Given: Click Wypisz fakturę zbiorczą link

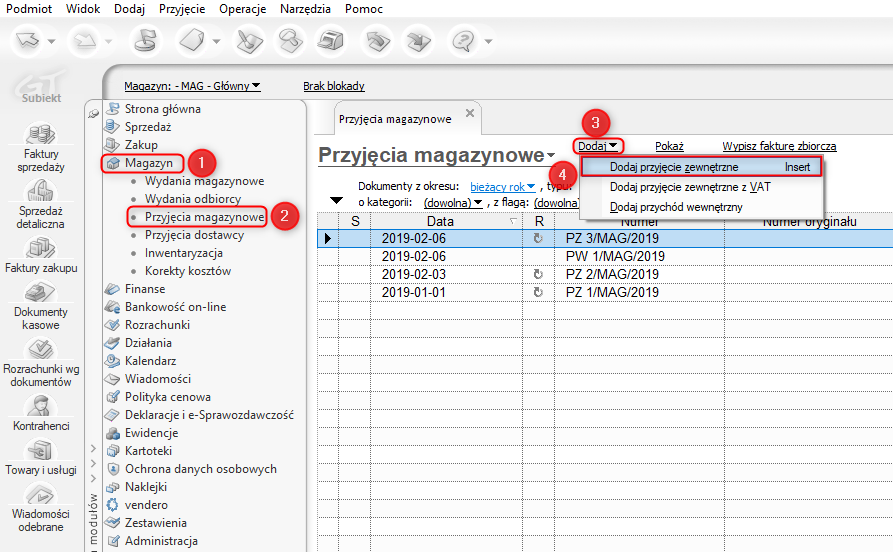Looking at the screenshot, I should pyautogui.click(x=779, y=146).
